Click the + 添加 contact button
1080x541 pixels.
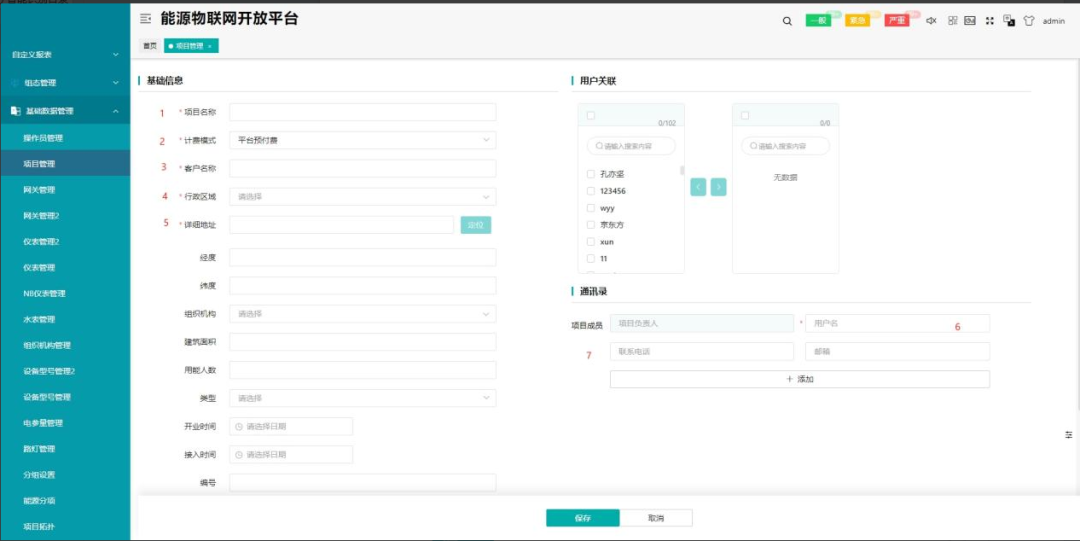800,379
